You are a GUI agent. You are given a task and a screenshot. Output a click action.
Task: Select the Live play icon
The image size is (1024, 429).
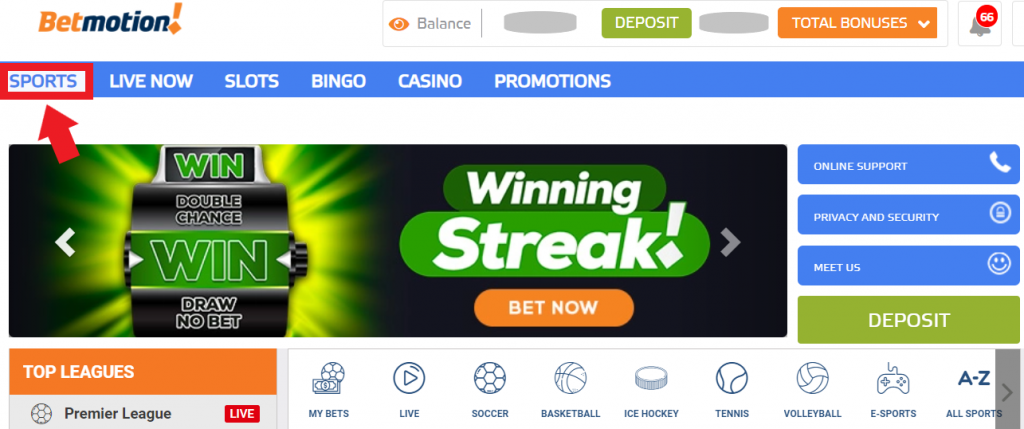(409, 378)
